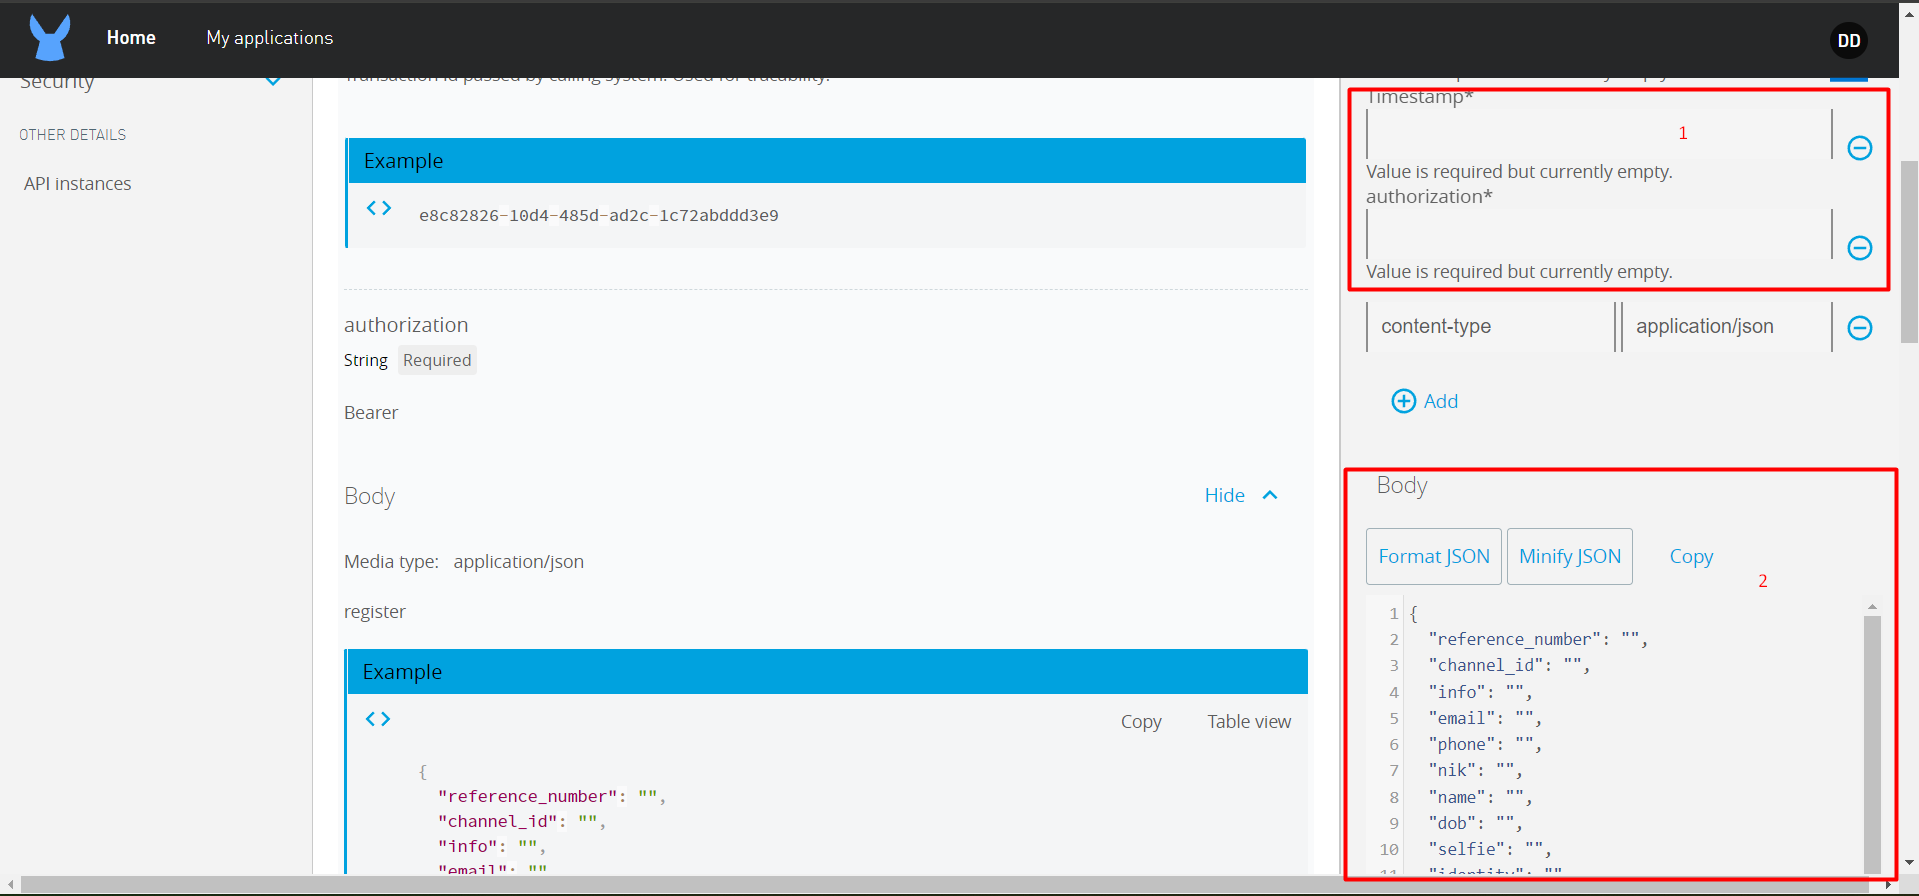Screen dimensions: 1919x896
Task: Copy the request body next to Minify JSON
Action: tap(1690, 557)
